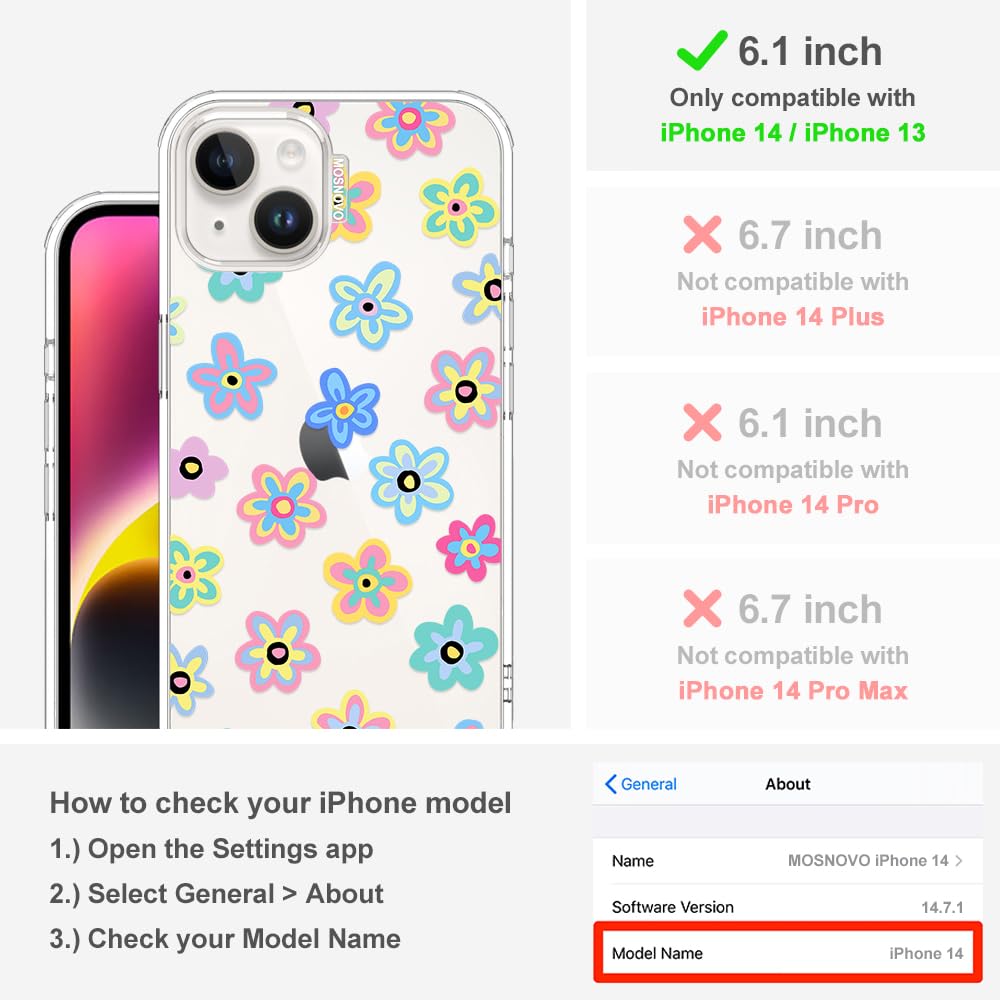Click the upper camera lens

[x=224, y=160]
